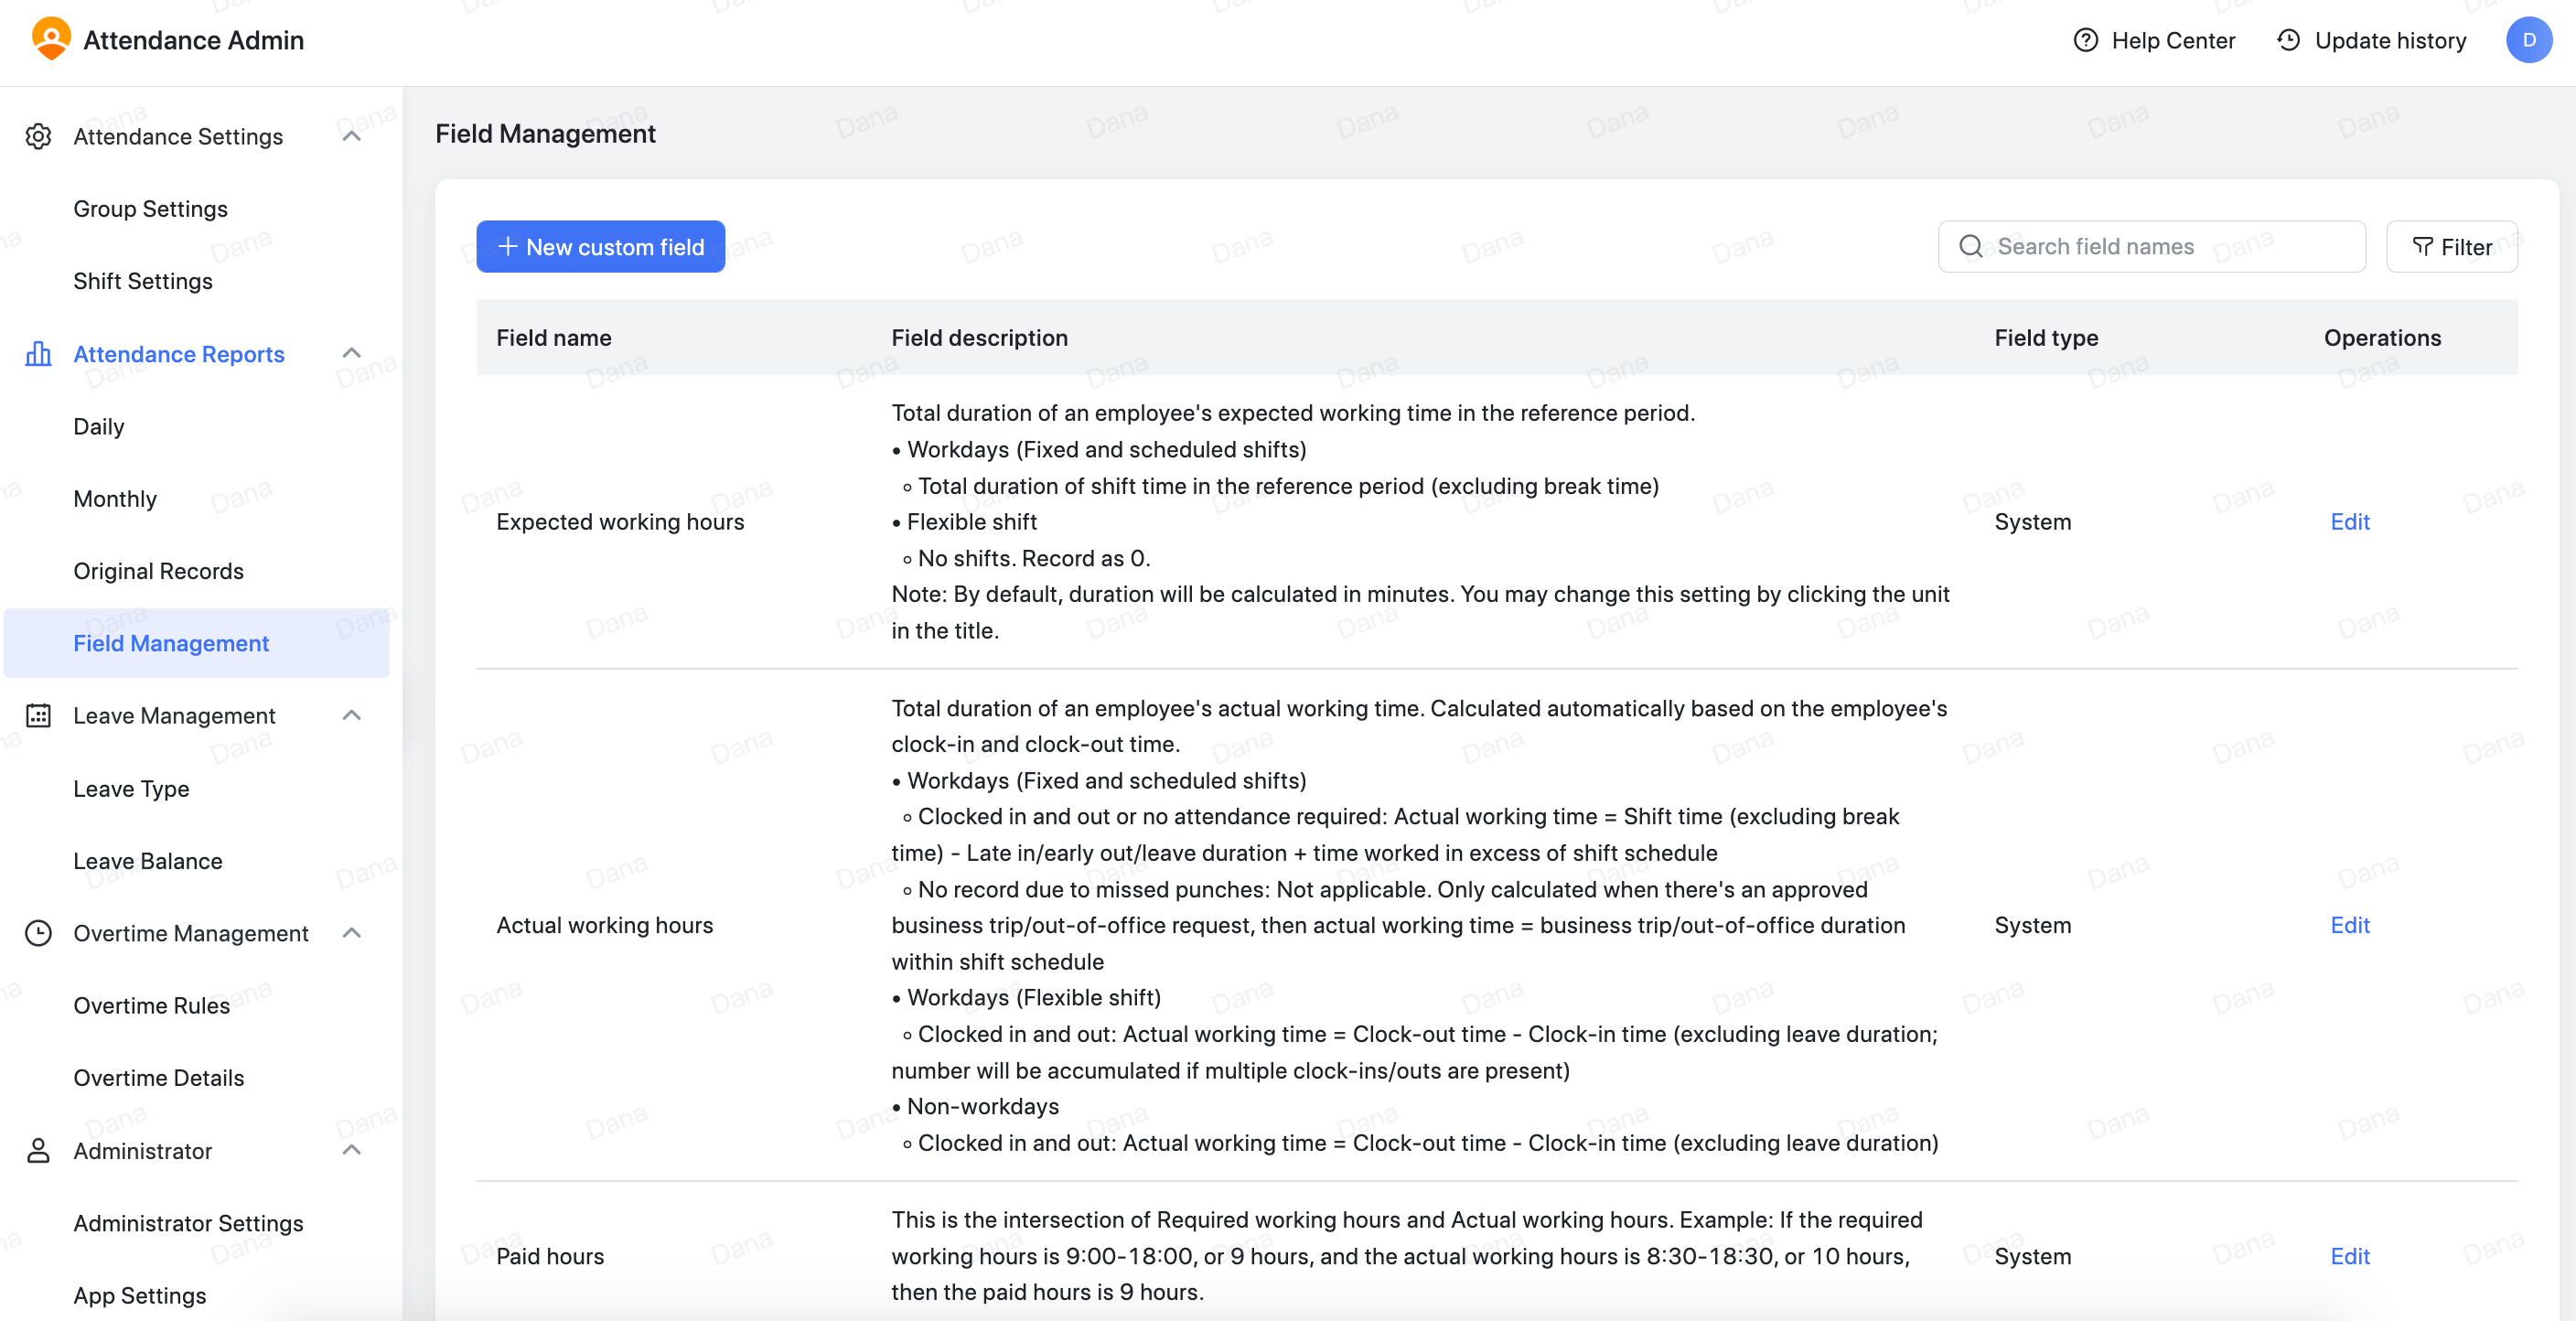2576x1321 pixels.
Task: Click the Overtime Management clock icon
Action: (x=38, y=933)
